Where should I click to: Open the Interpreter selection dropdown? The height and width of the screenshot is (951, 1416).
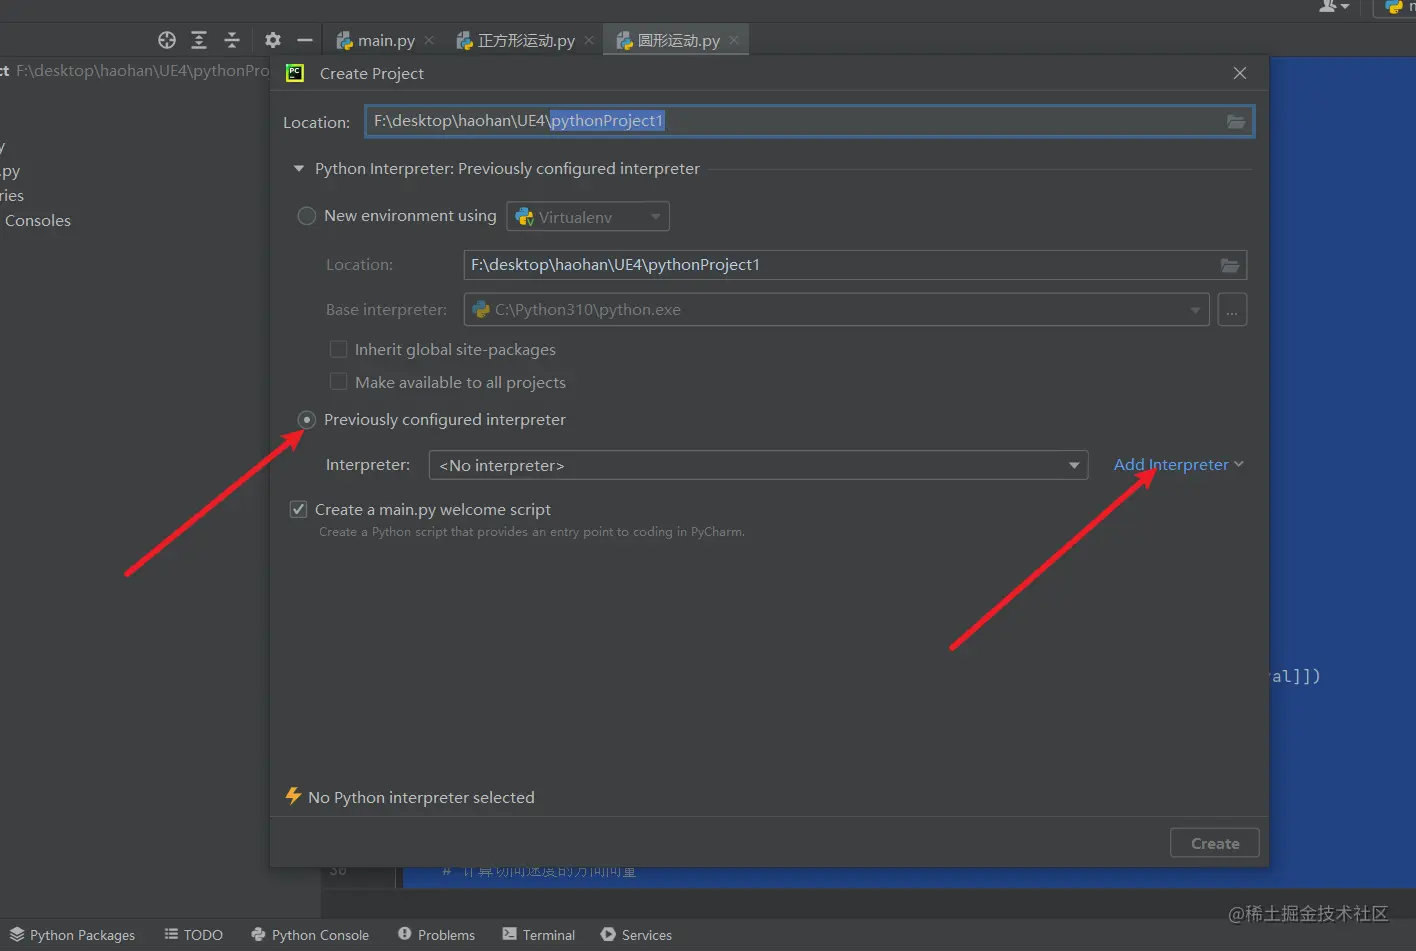point(758,465)
